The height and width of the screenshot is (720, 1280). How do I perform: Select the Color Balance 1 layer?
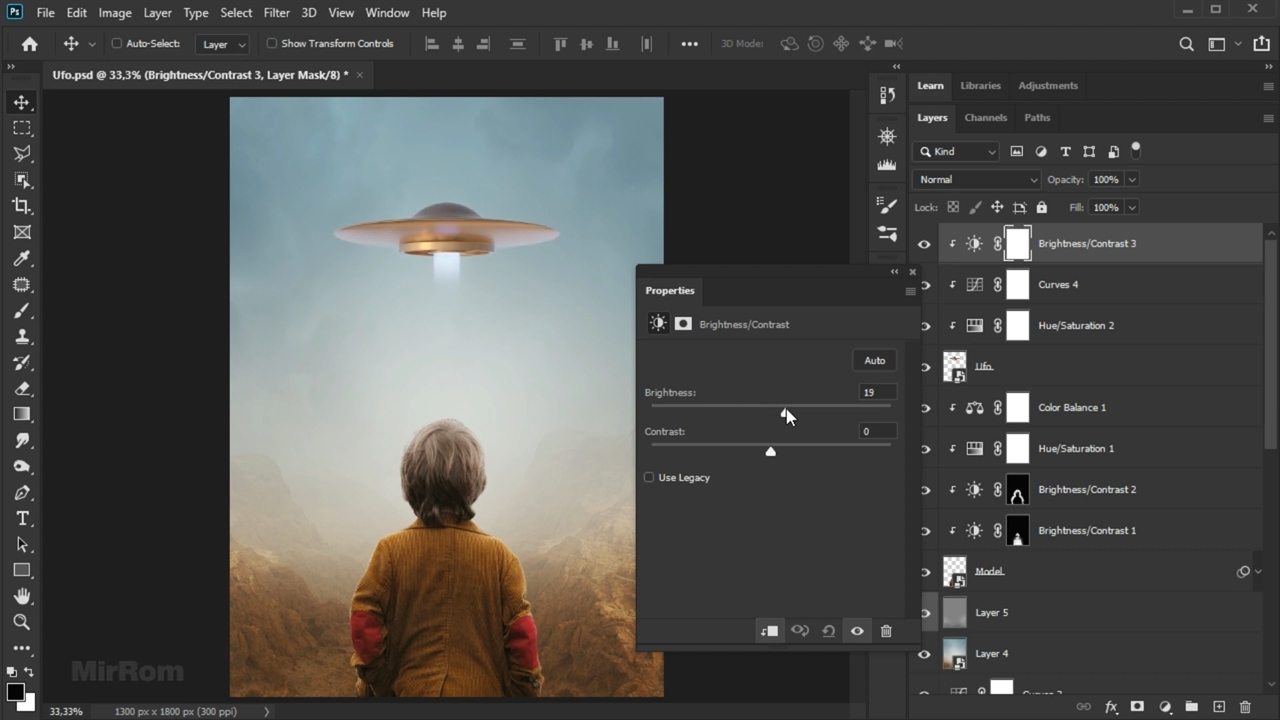1072,408
